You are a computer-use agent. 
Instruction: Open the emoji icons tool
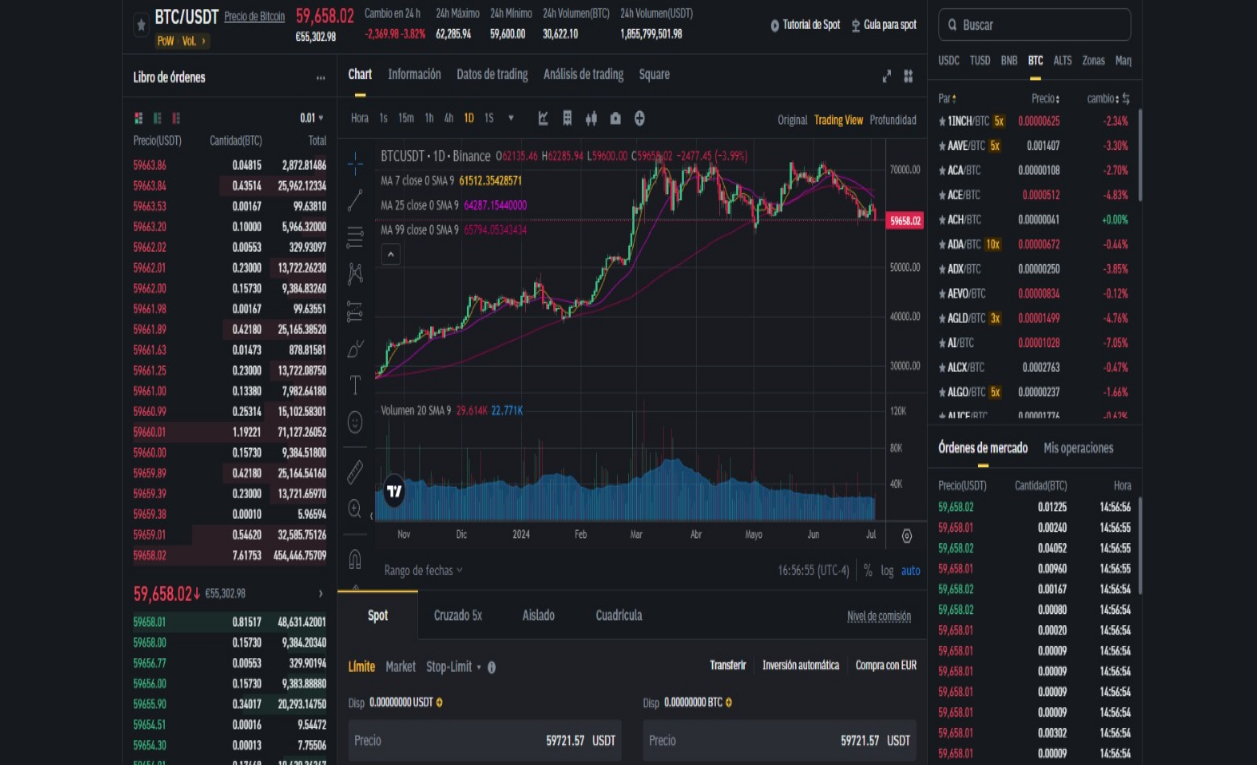coord(355,422)
